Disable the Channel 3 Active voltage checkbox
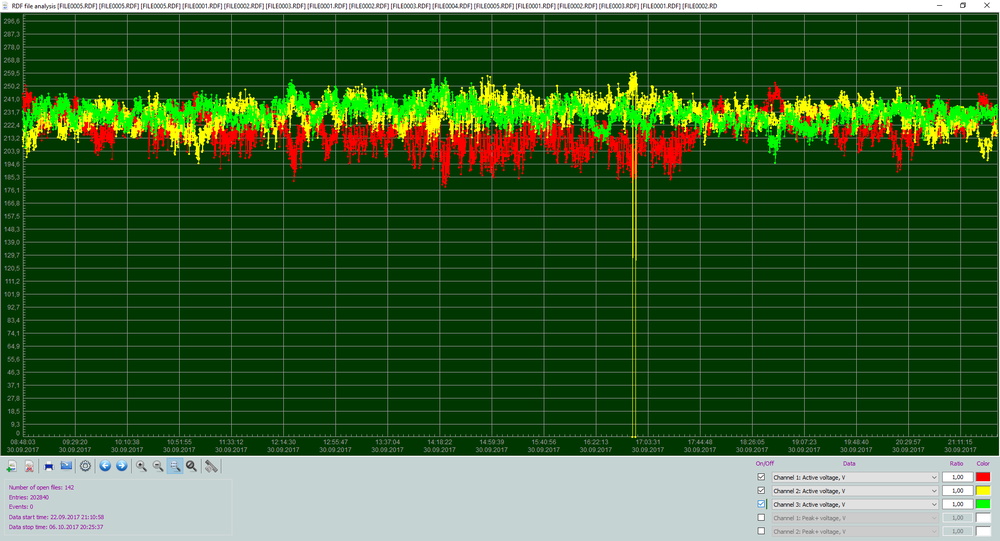Viewport: 1000px width, 541px height. pos(762,504)
